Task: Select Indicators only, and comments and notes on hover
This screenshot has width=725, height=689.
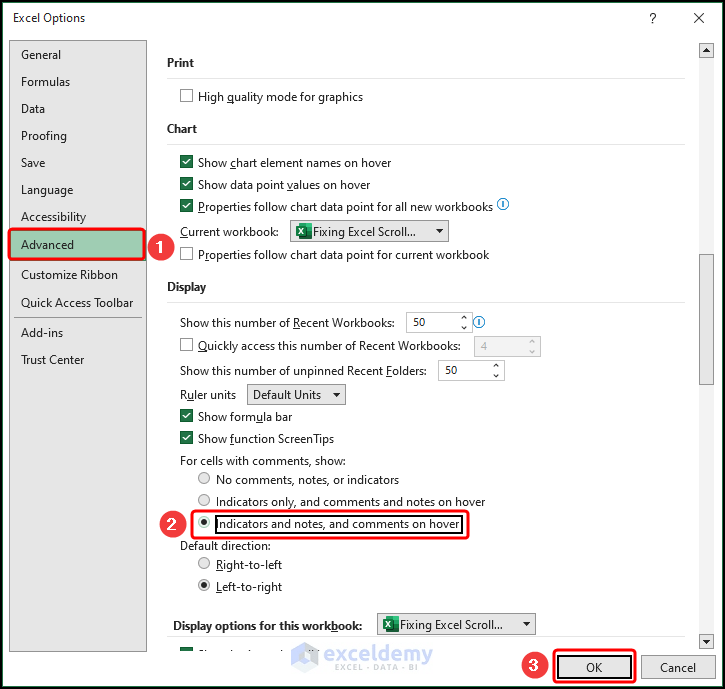Action: click(x=204, y=500)
